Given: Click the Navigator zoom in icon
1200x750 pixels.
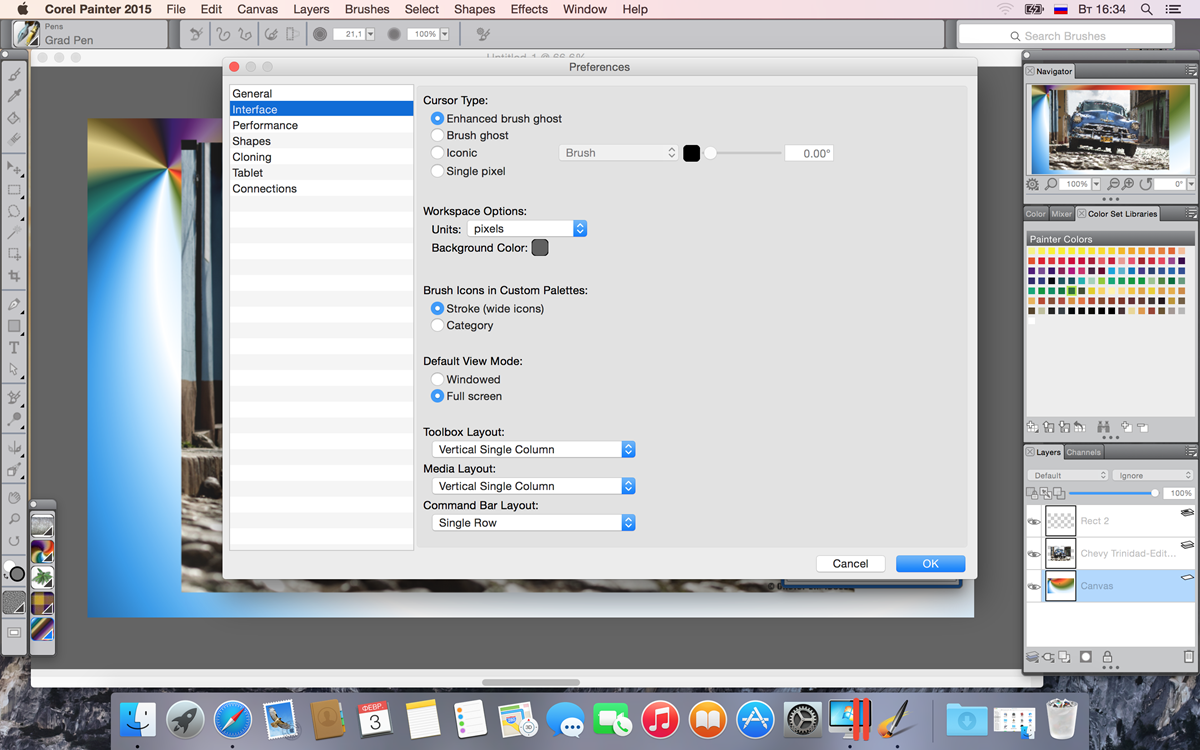Looking at the screenshot, I should pyautogui.click(x=1128, y=184).
